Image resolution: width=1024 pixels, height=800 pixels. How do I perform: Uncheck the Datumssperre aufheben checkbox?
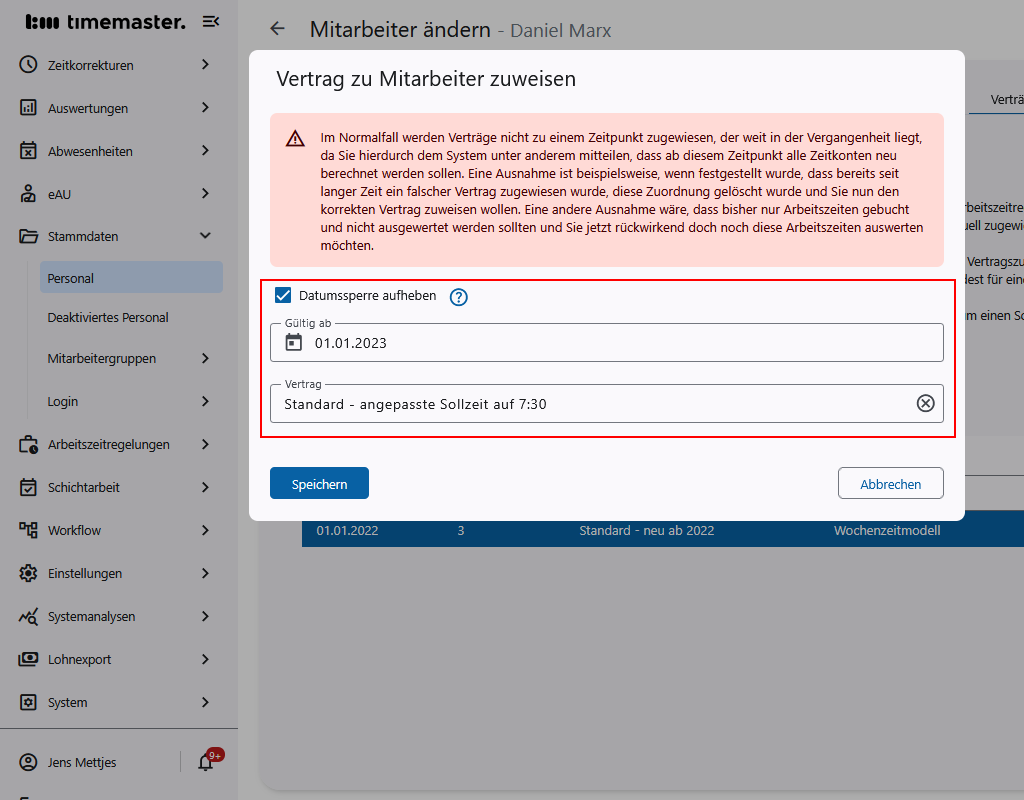pos(283,296)
